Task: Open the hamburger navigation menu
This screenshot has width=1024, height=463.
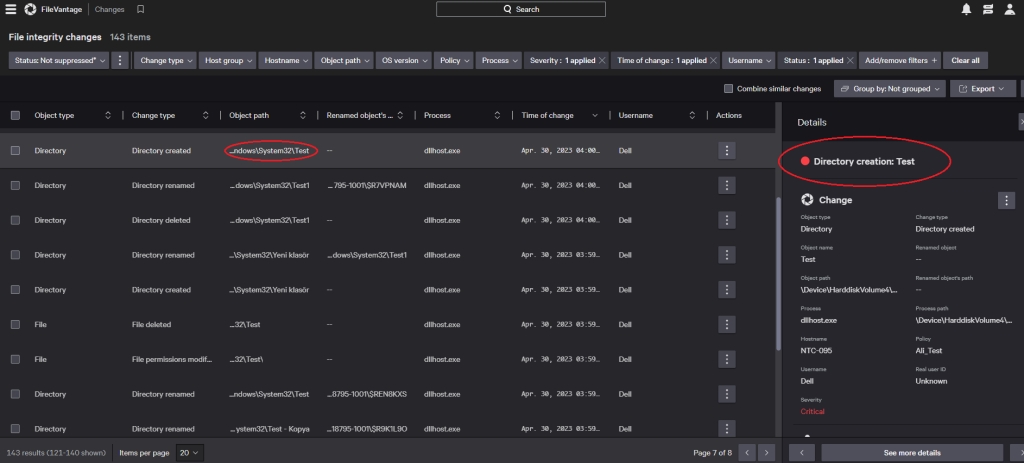Action: 9,9
